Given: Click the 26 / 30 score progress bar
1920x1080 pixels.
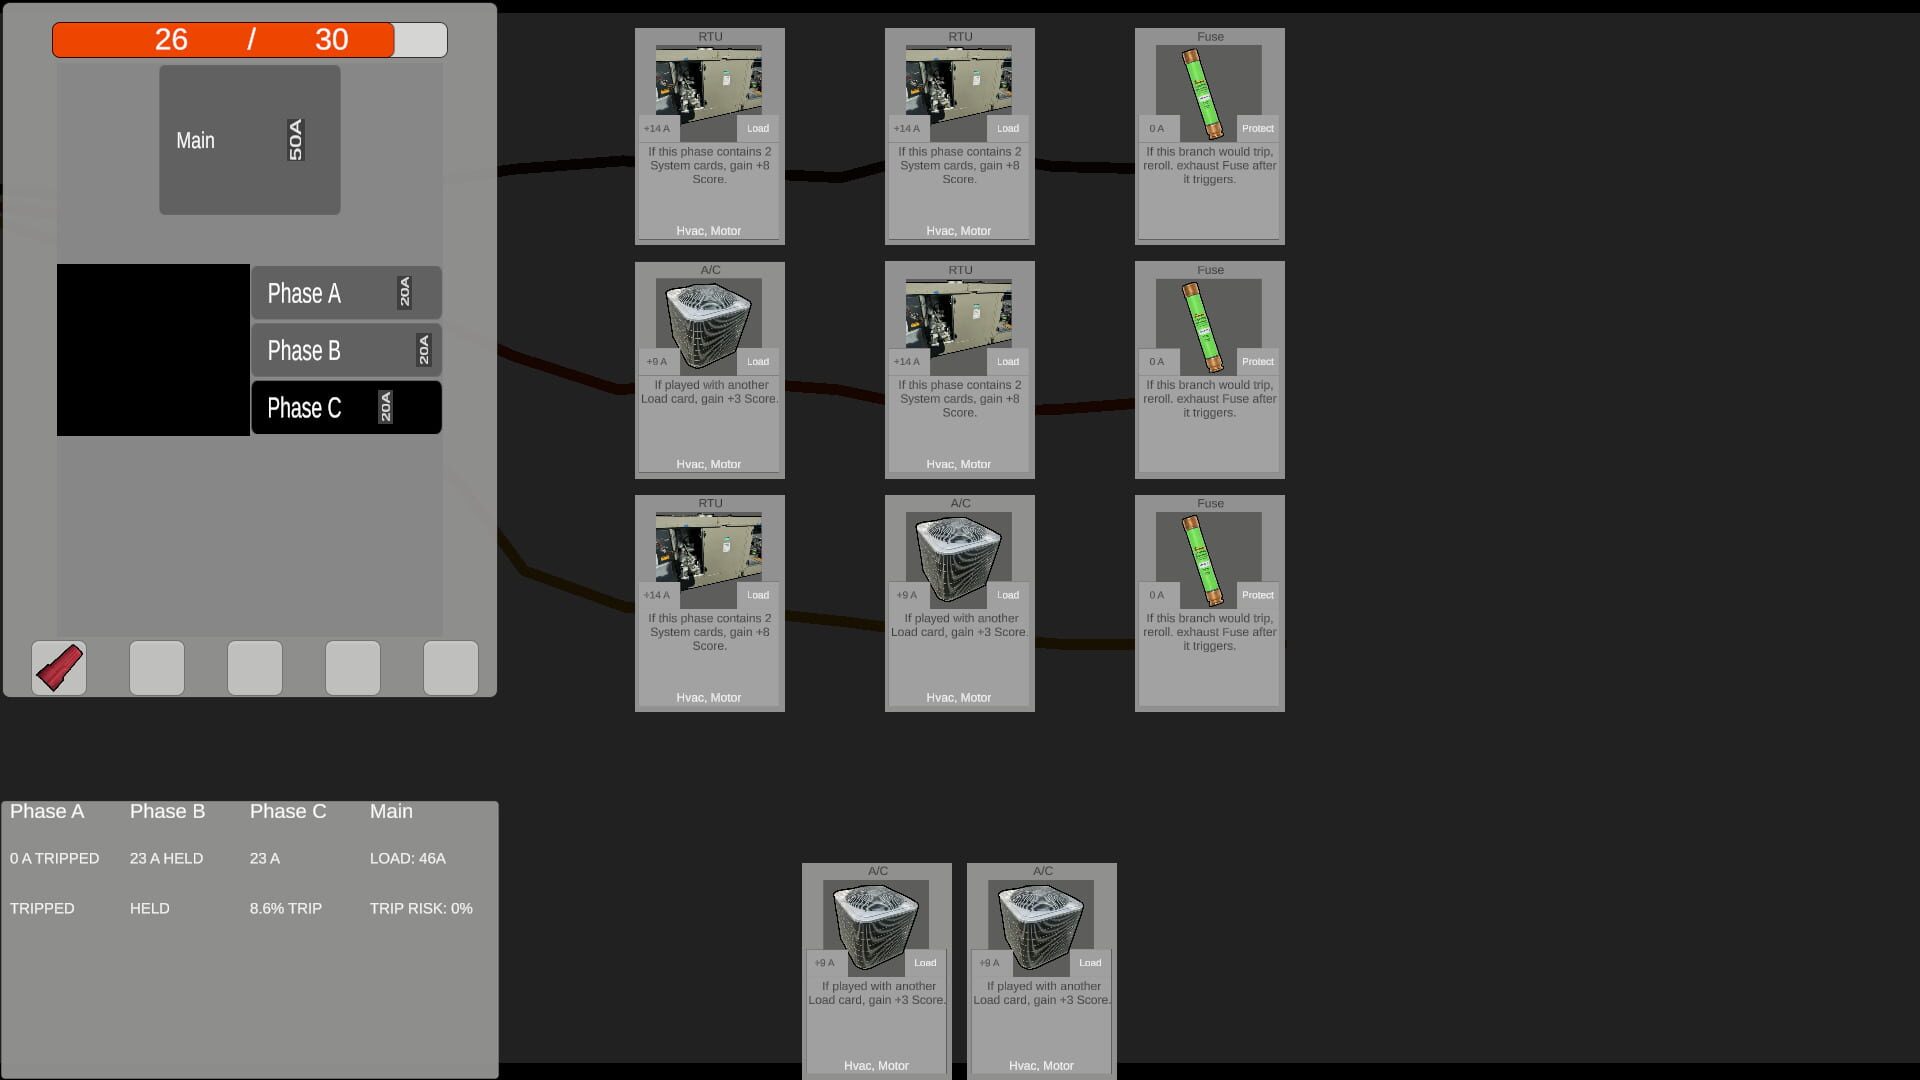Looking at the screenshot, I should [250, 40].
